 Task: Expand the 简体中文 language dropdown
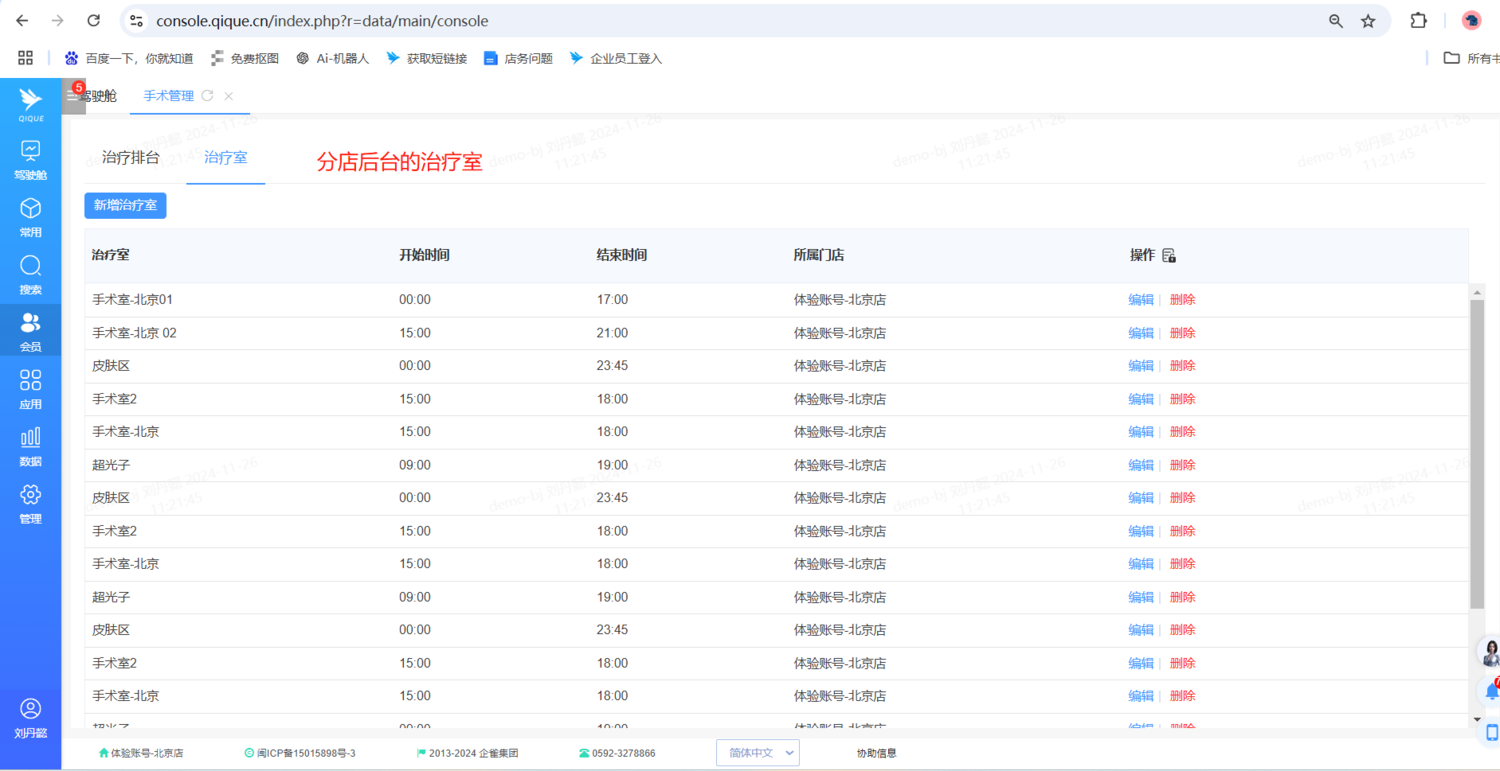pyautogui.click(x=757, y=753)
